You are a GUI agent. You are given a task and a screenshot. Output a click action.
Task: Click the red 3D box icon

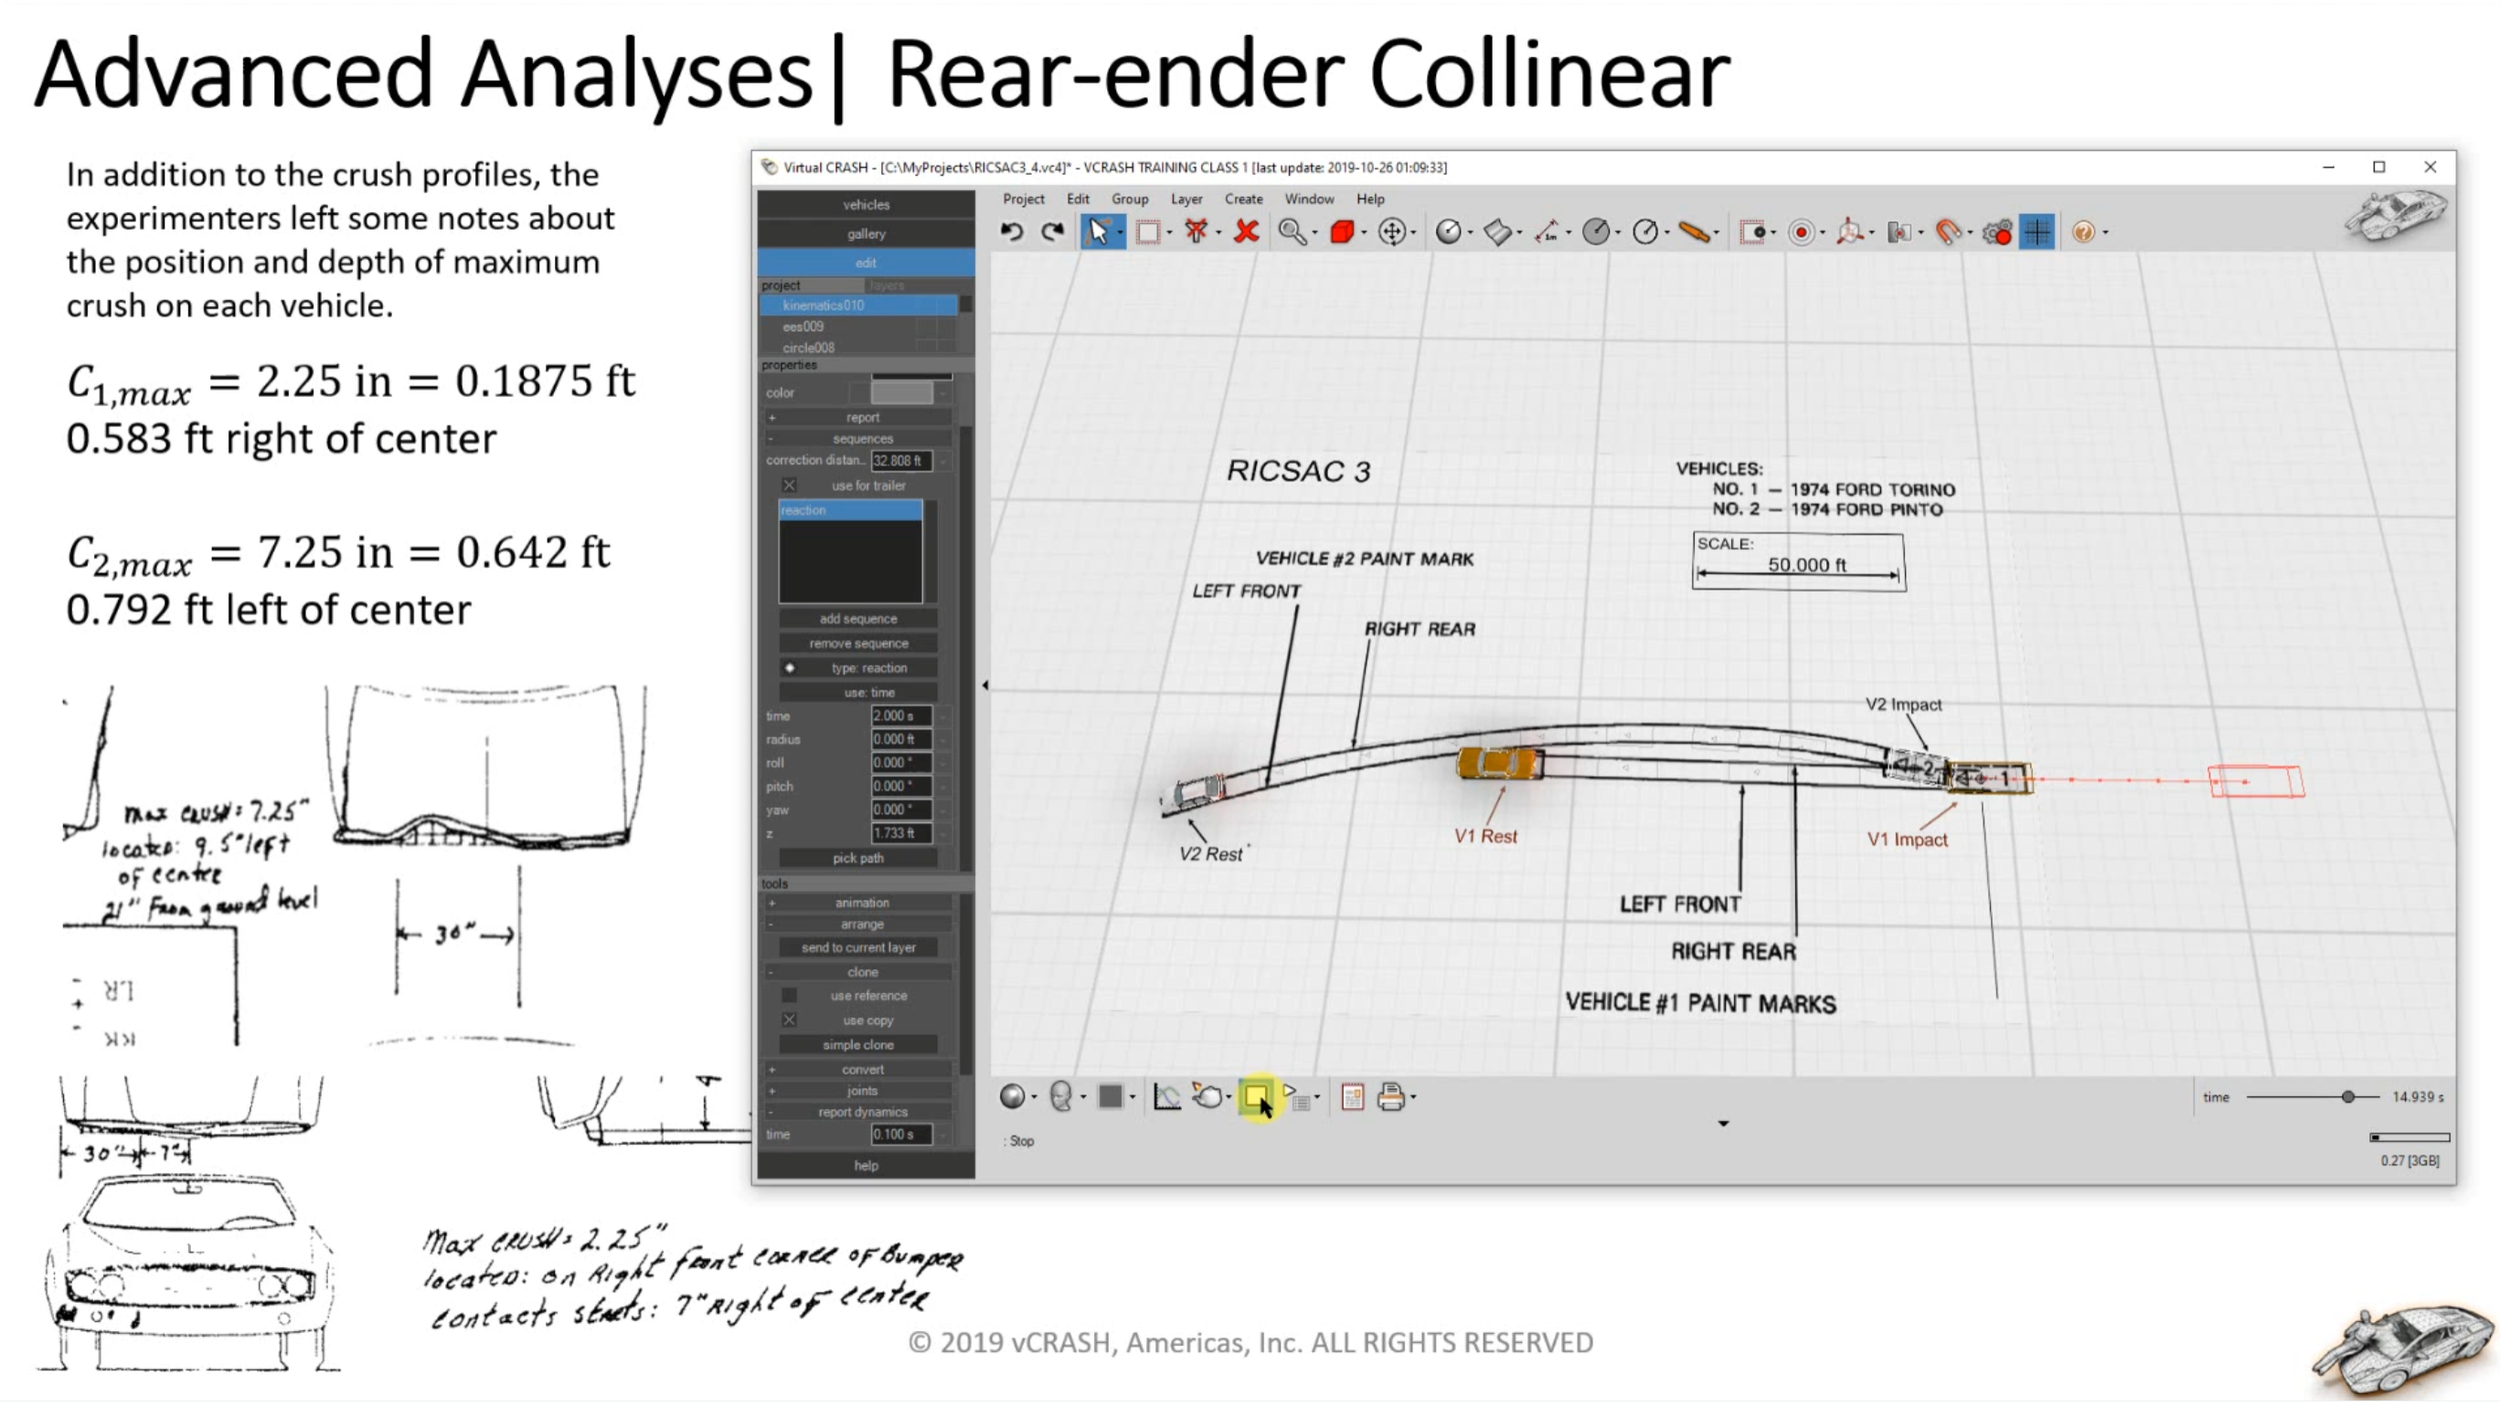click(x=1342, y=233)
